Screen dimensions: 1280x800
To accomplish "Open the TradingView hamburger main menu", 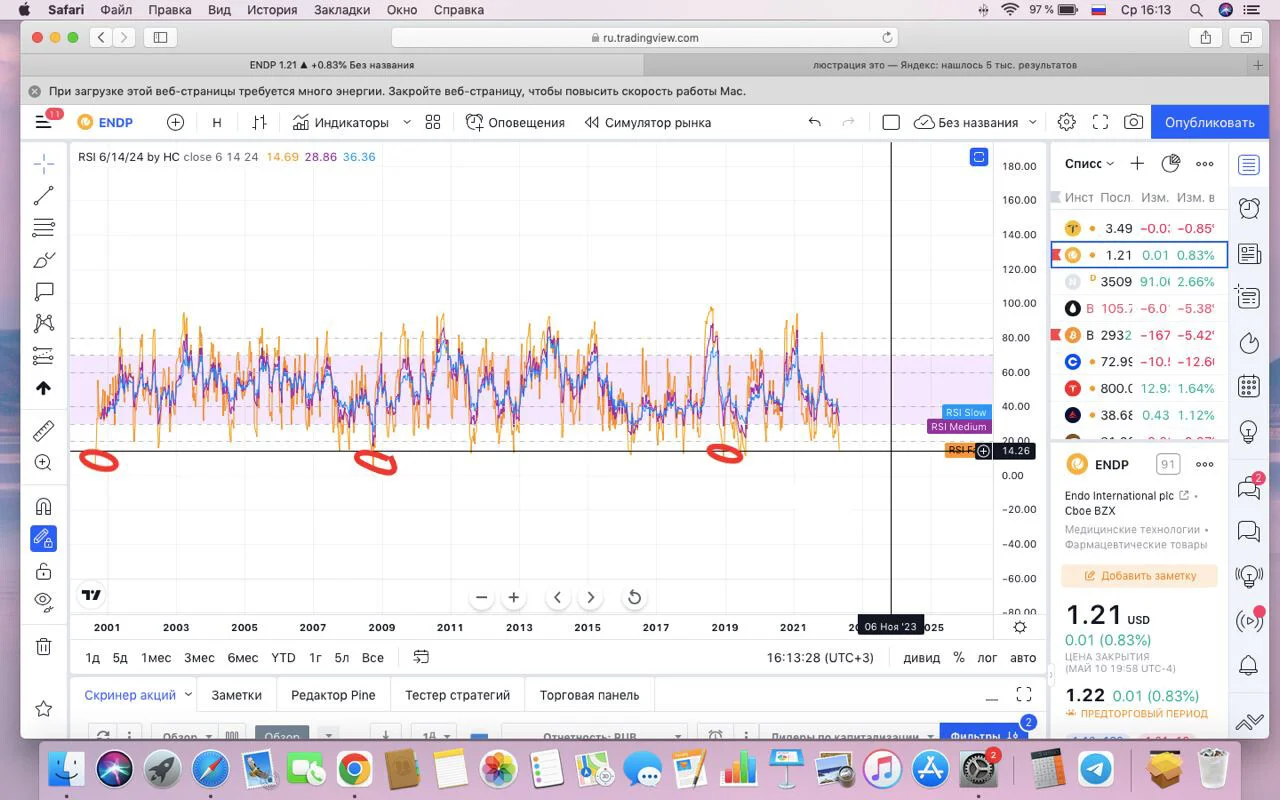I will pyautogui.click(x=43, y=122).
